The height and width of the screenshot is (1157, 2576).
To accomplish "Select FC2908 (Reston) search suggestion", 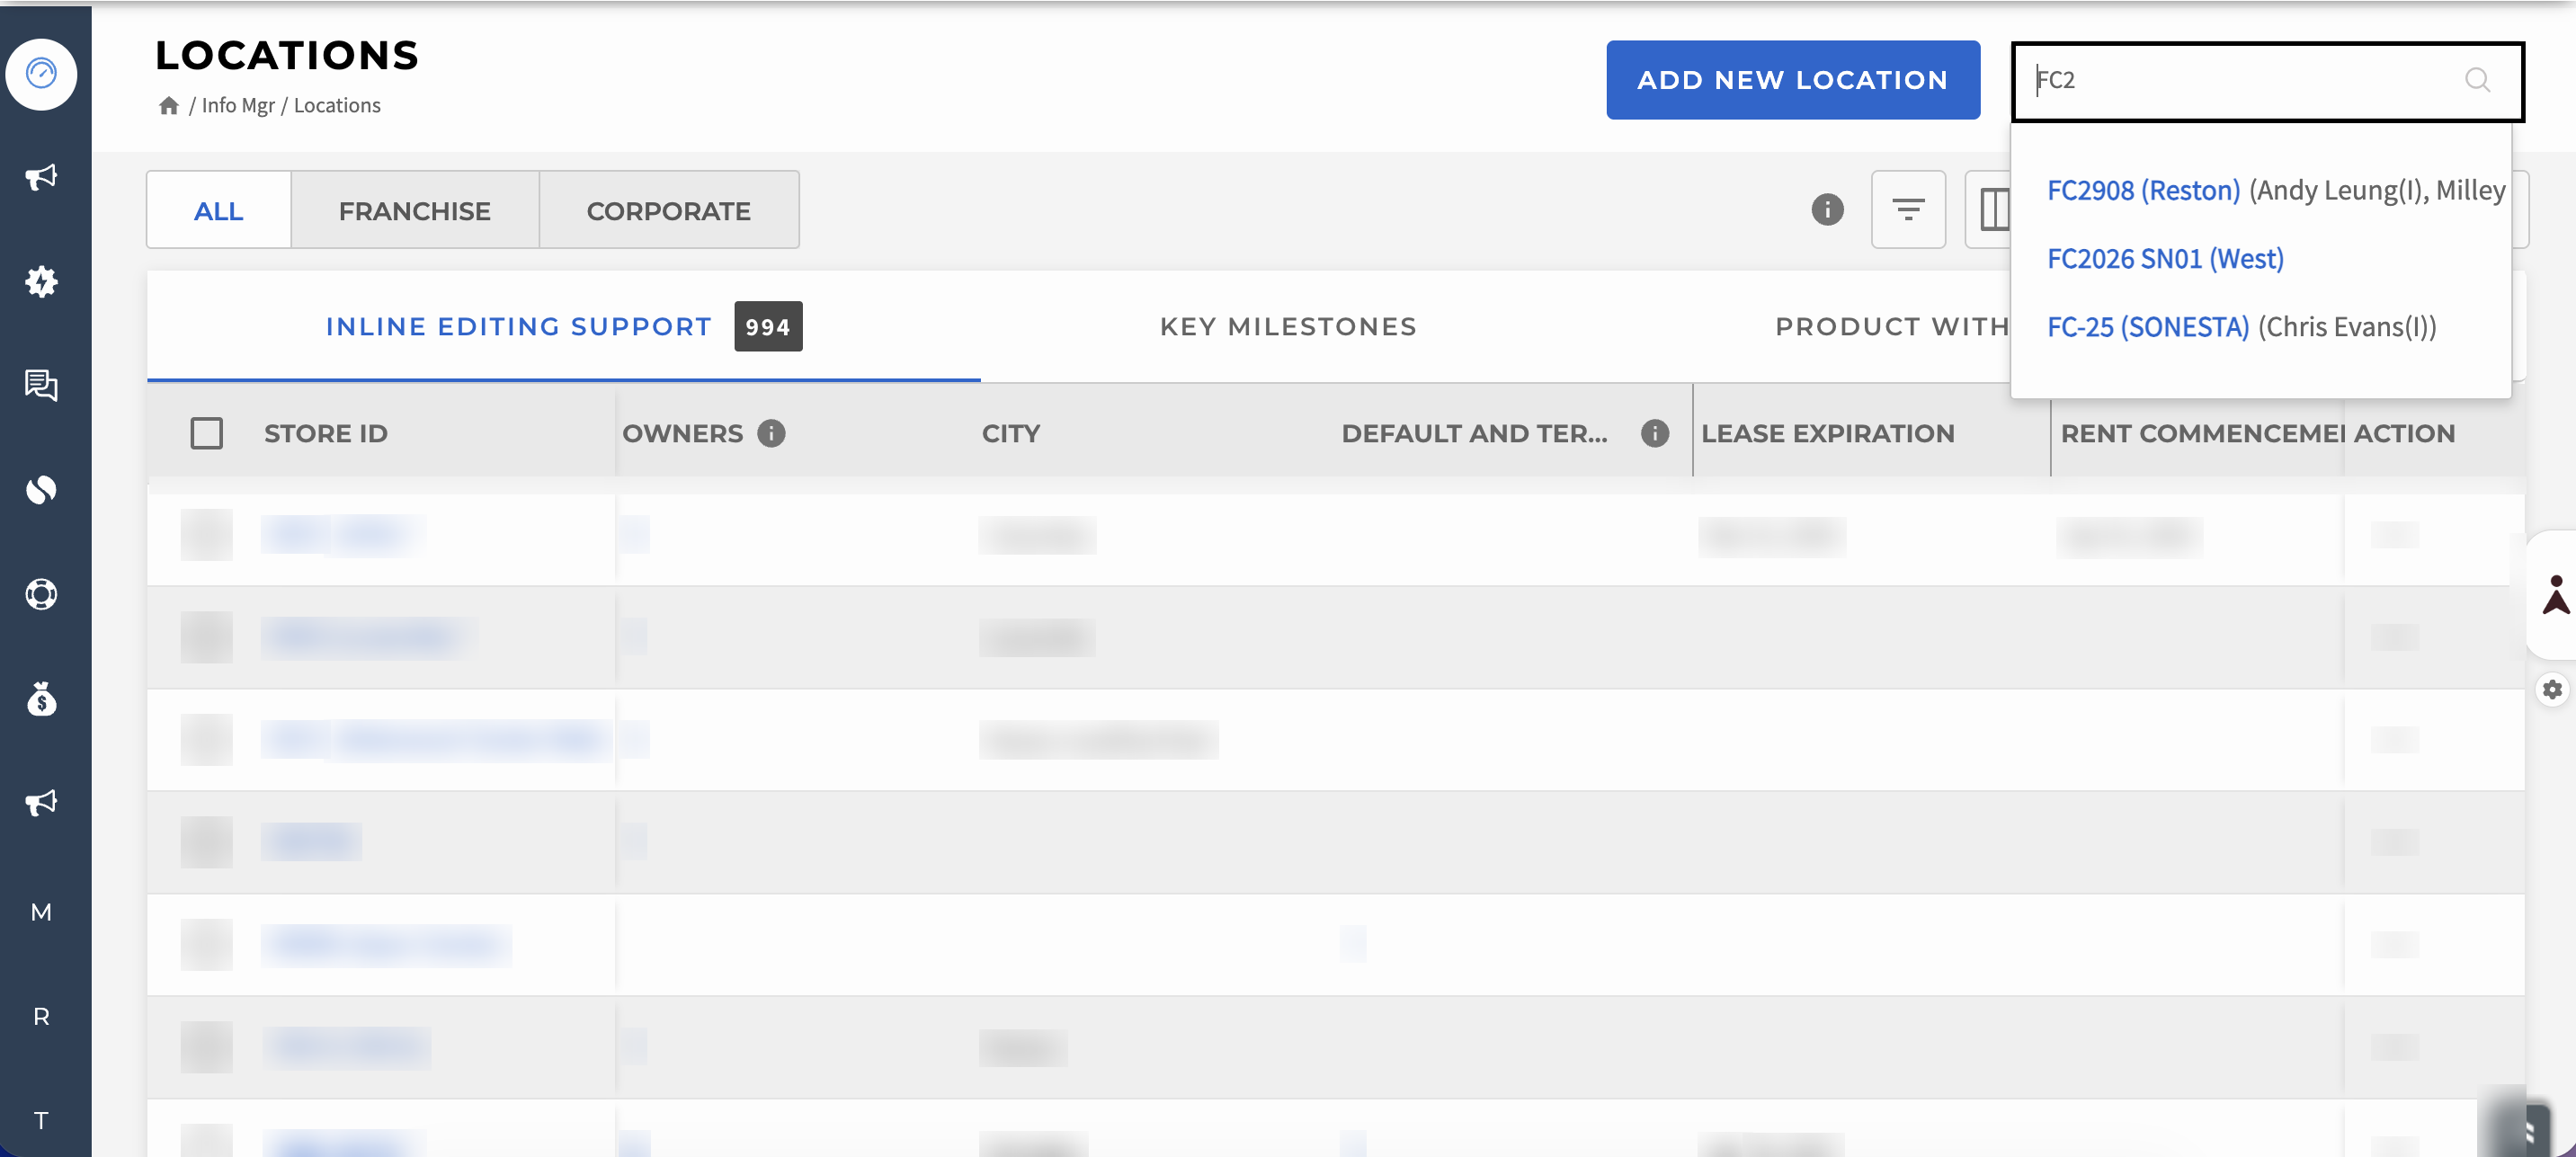I will pyautogui.click(x=2143, y=190).
